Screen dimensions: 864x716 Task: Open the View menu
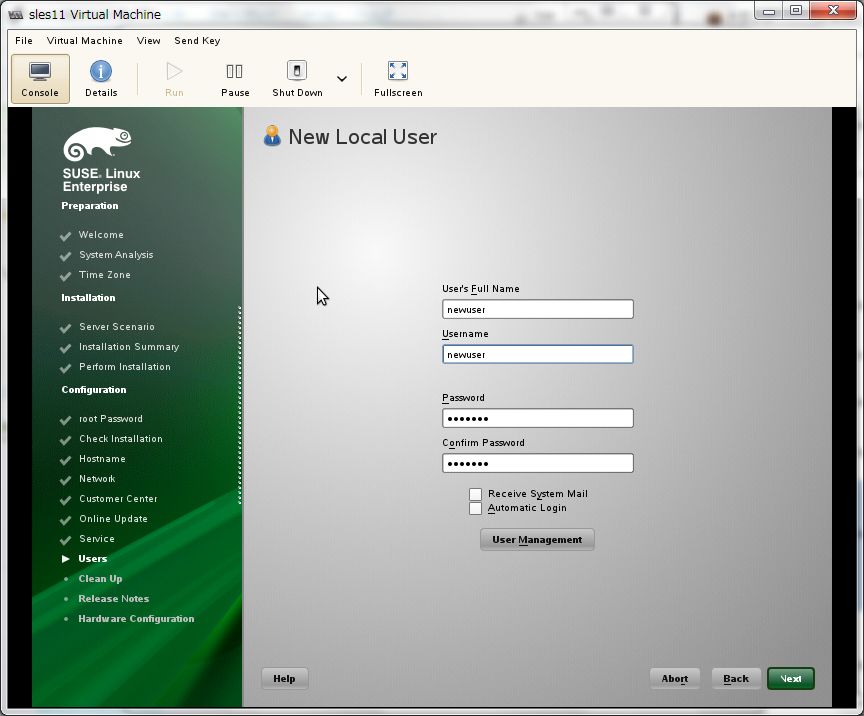coord(149,40)
